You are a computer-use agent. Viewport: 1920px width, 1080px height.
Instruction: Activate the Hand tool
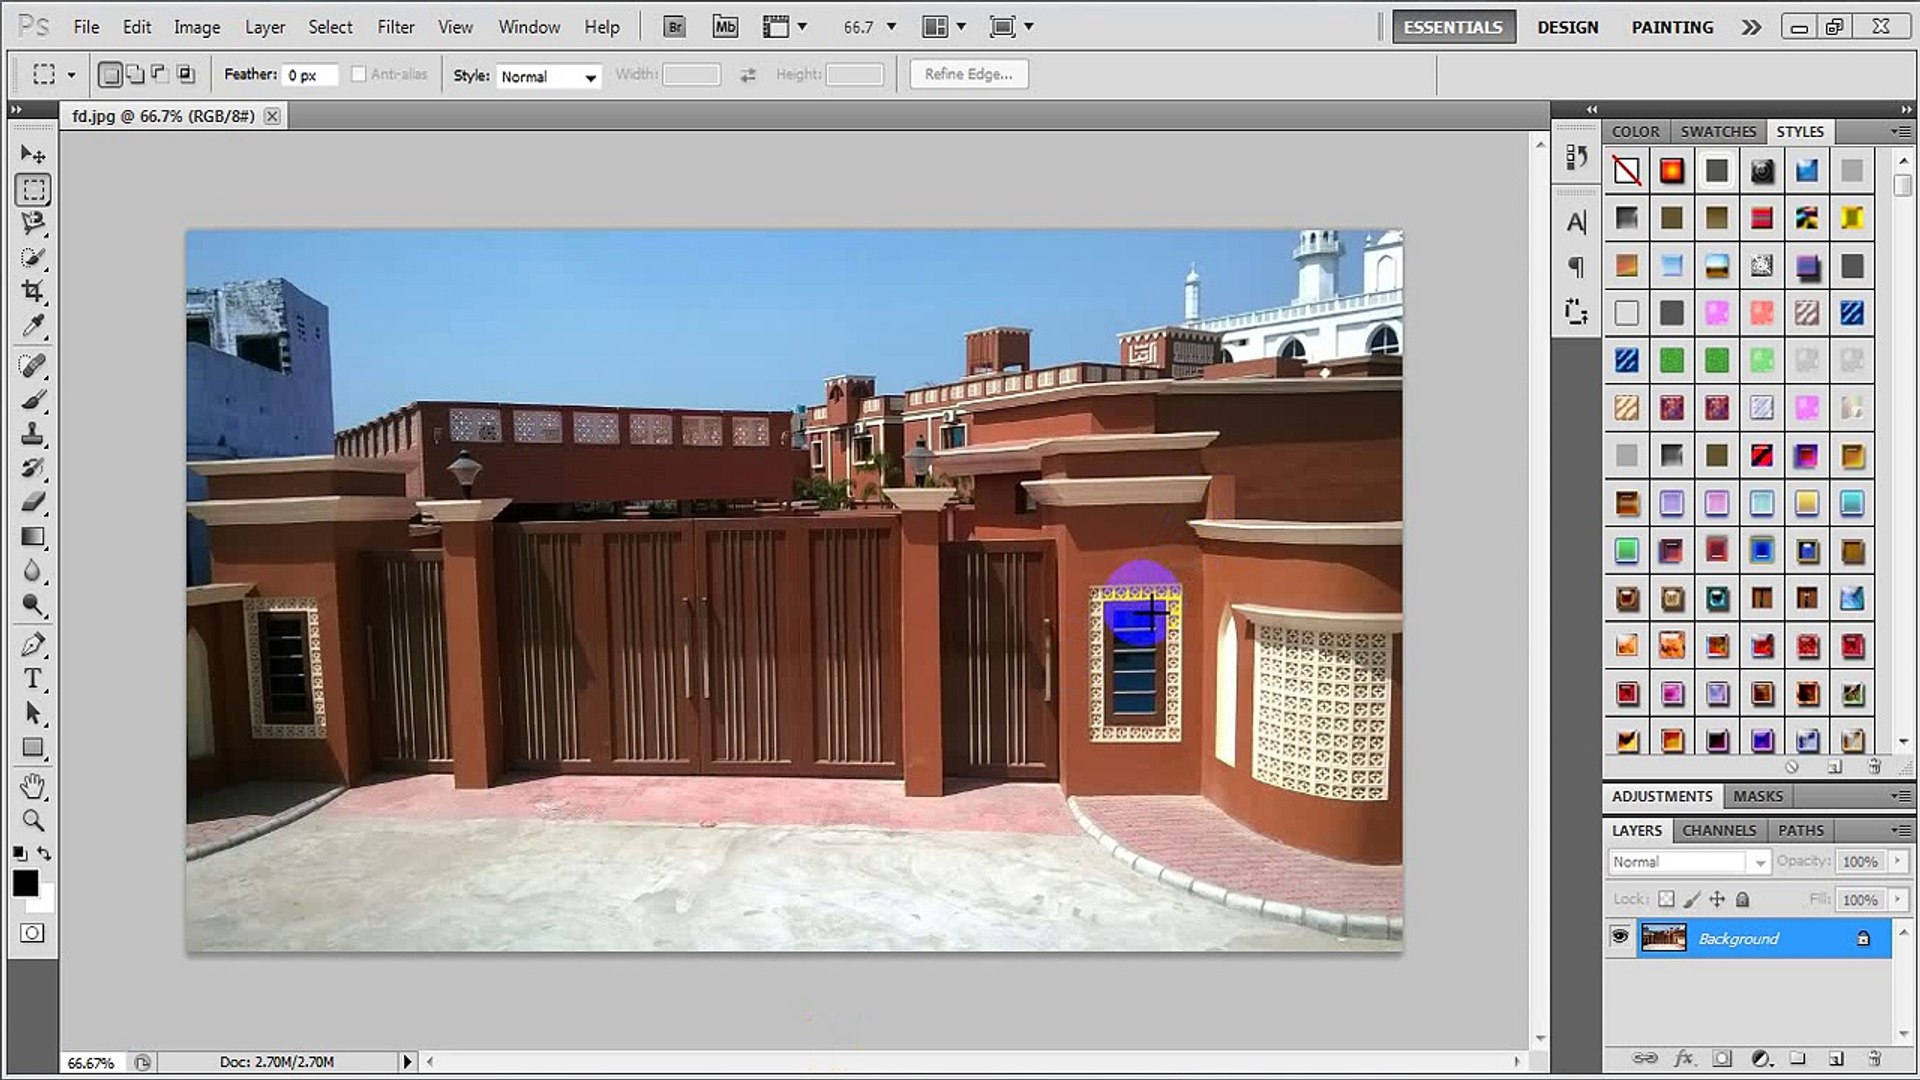[33, 786]
